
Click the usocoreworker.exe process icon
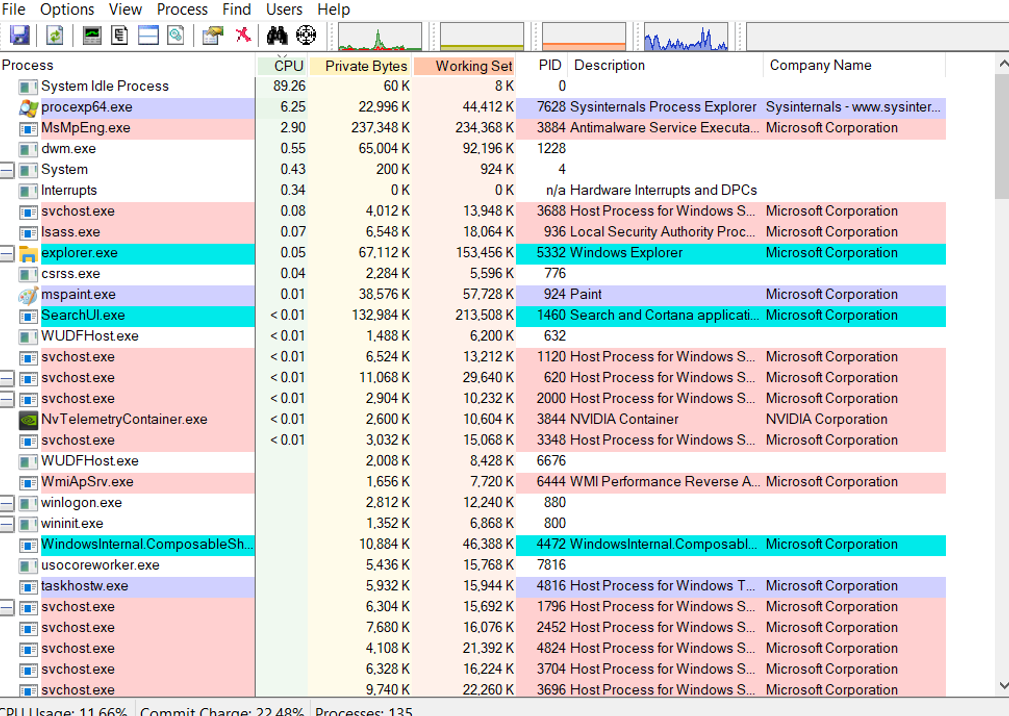point(28,566)
